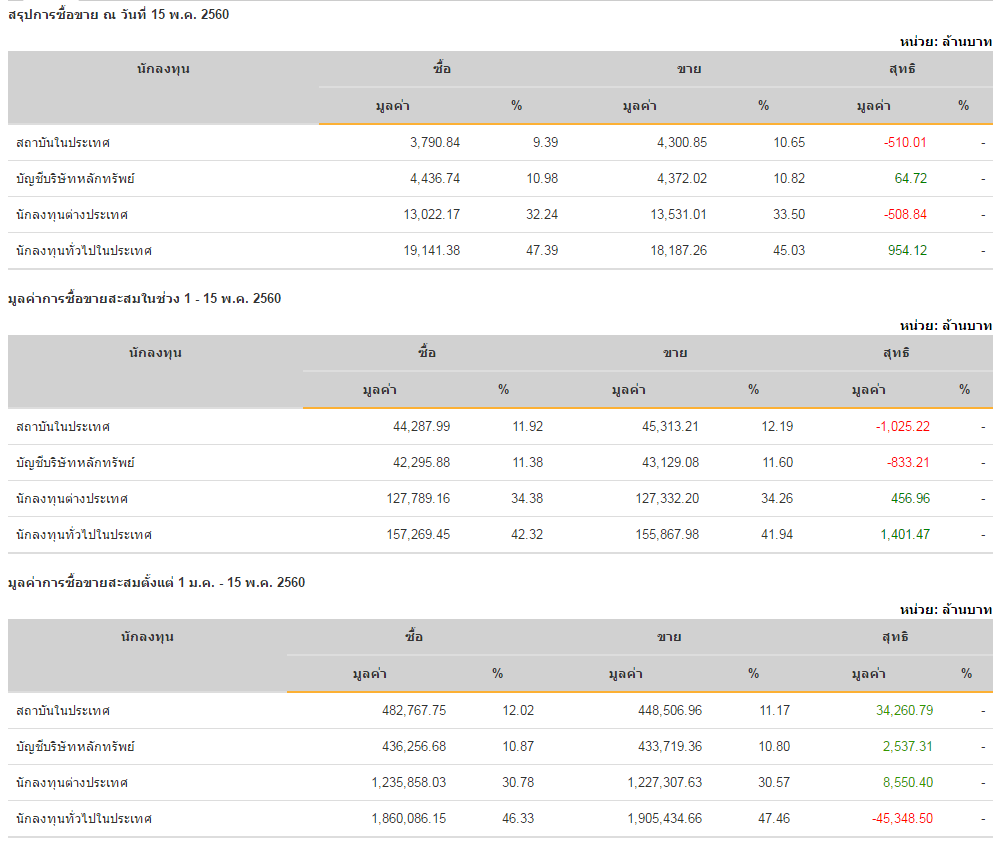The width and height of the screenshot is (1008, 843).
Task: Select the red net value -510.01
Action: pyautogui.click(x=905, y=142)
